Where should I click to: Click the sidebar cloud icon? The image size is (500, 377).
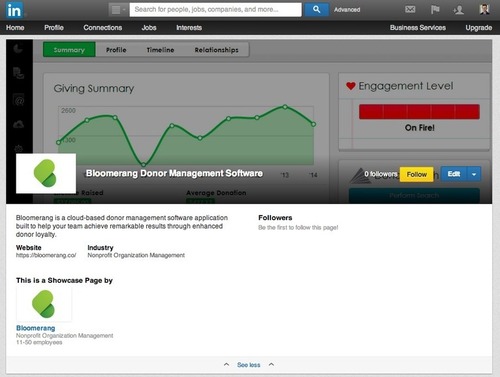(18, 124)
